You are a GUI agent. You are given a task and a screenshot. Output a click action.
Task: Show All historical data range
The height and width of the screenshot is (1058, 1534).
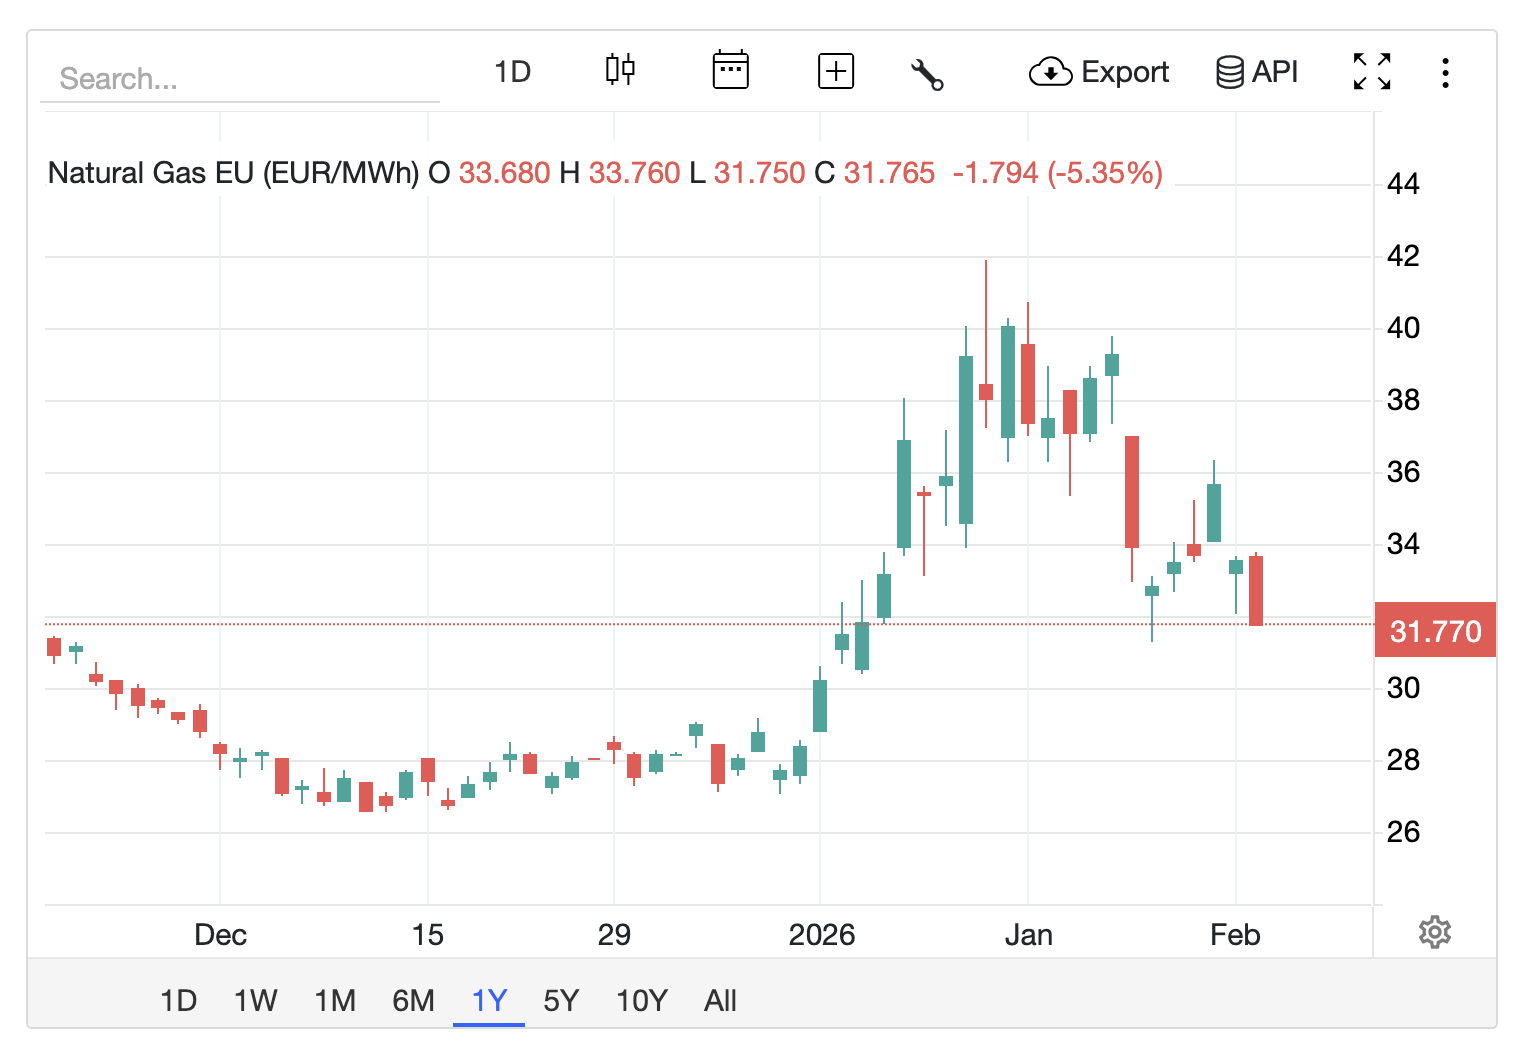720,1001
